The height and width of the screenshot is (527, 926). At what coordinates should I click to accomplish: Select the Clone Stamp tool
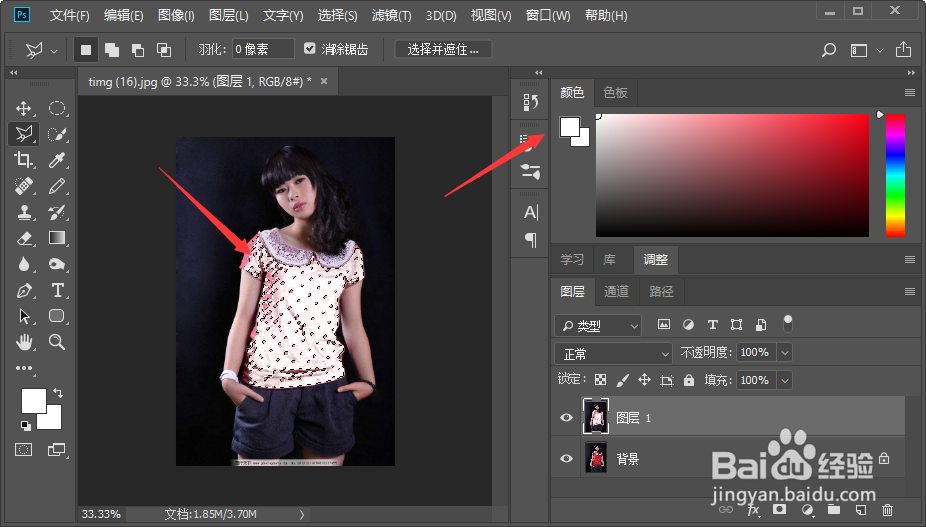click(24, 212)
